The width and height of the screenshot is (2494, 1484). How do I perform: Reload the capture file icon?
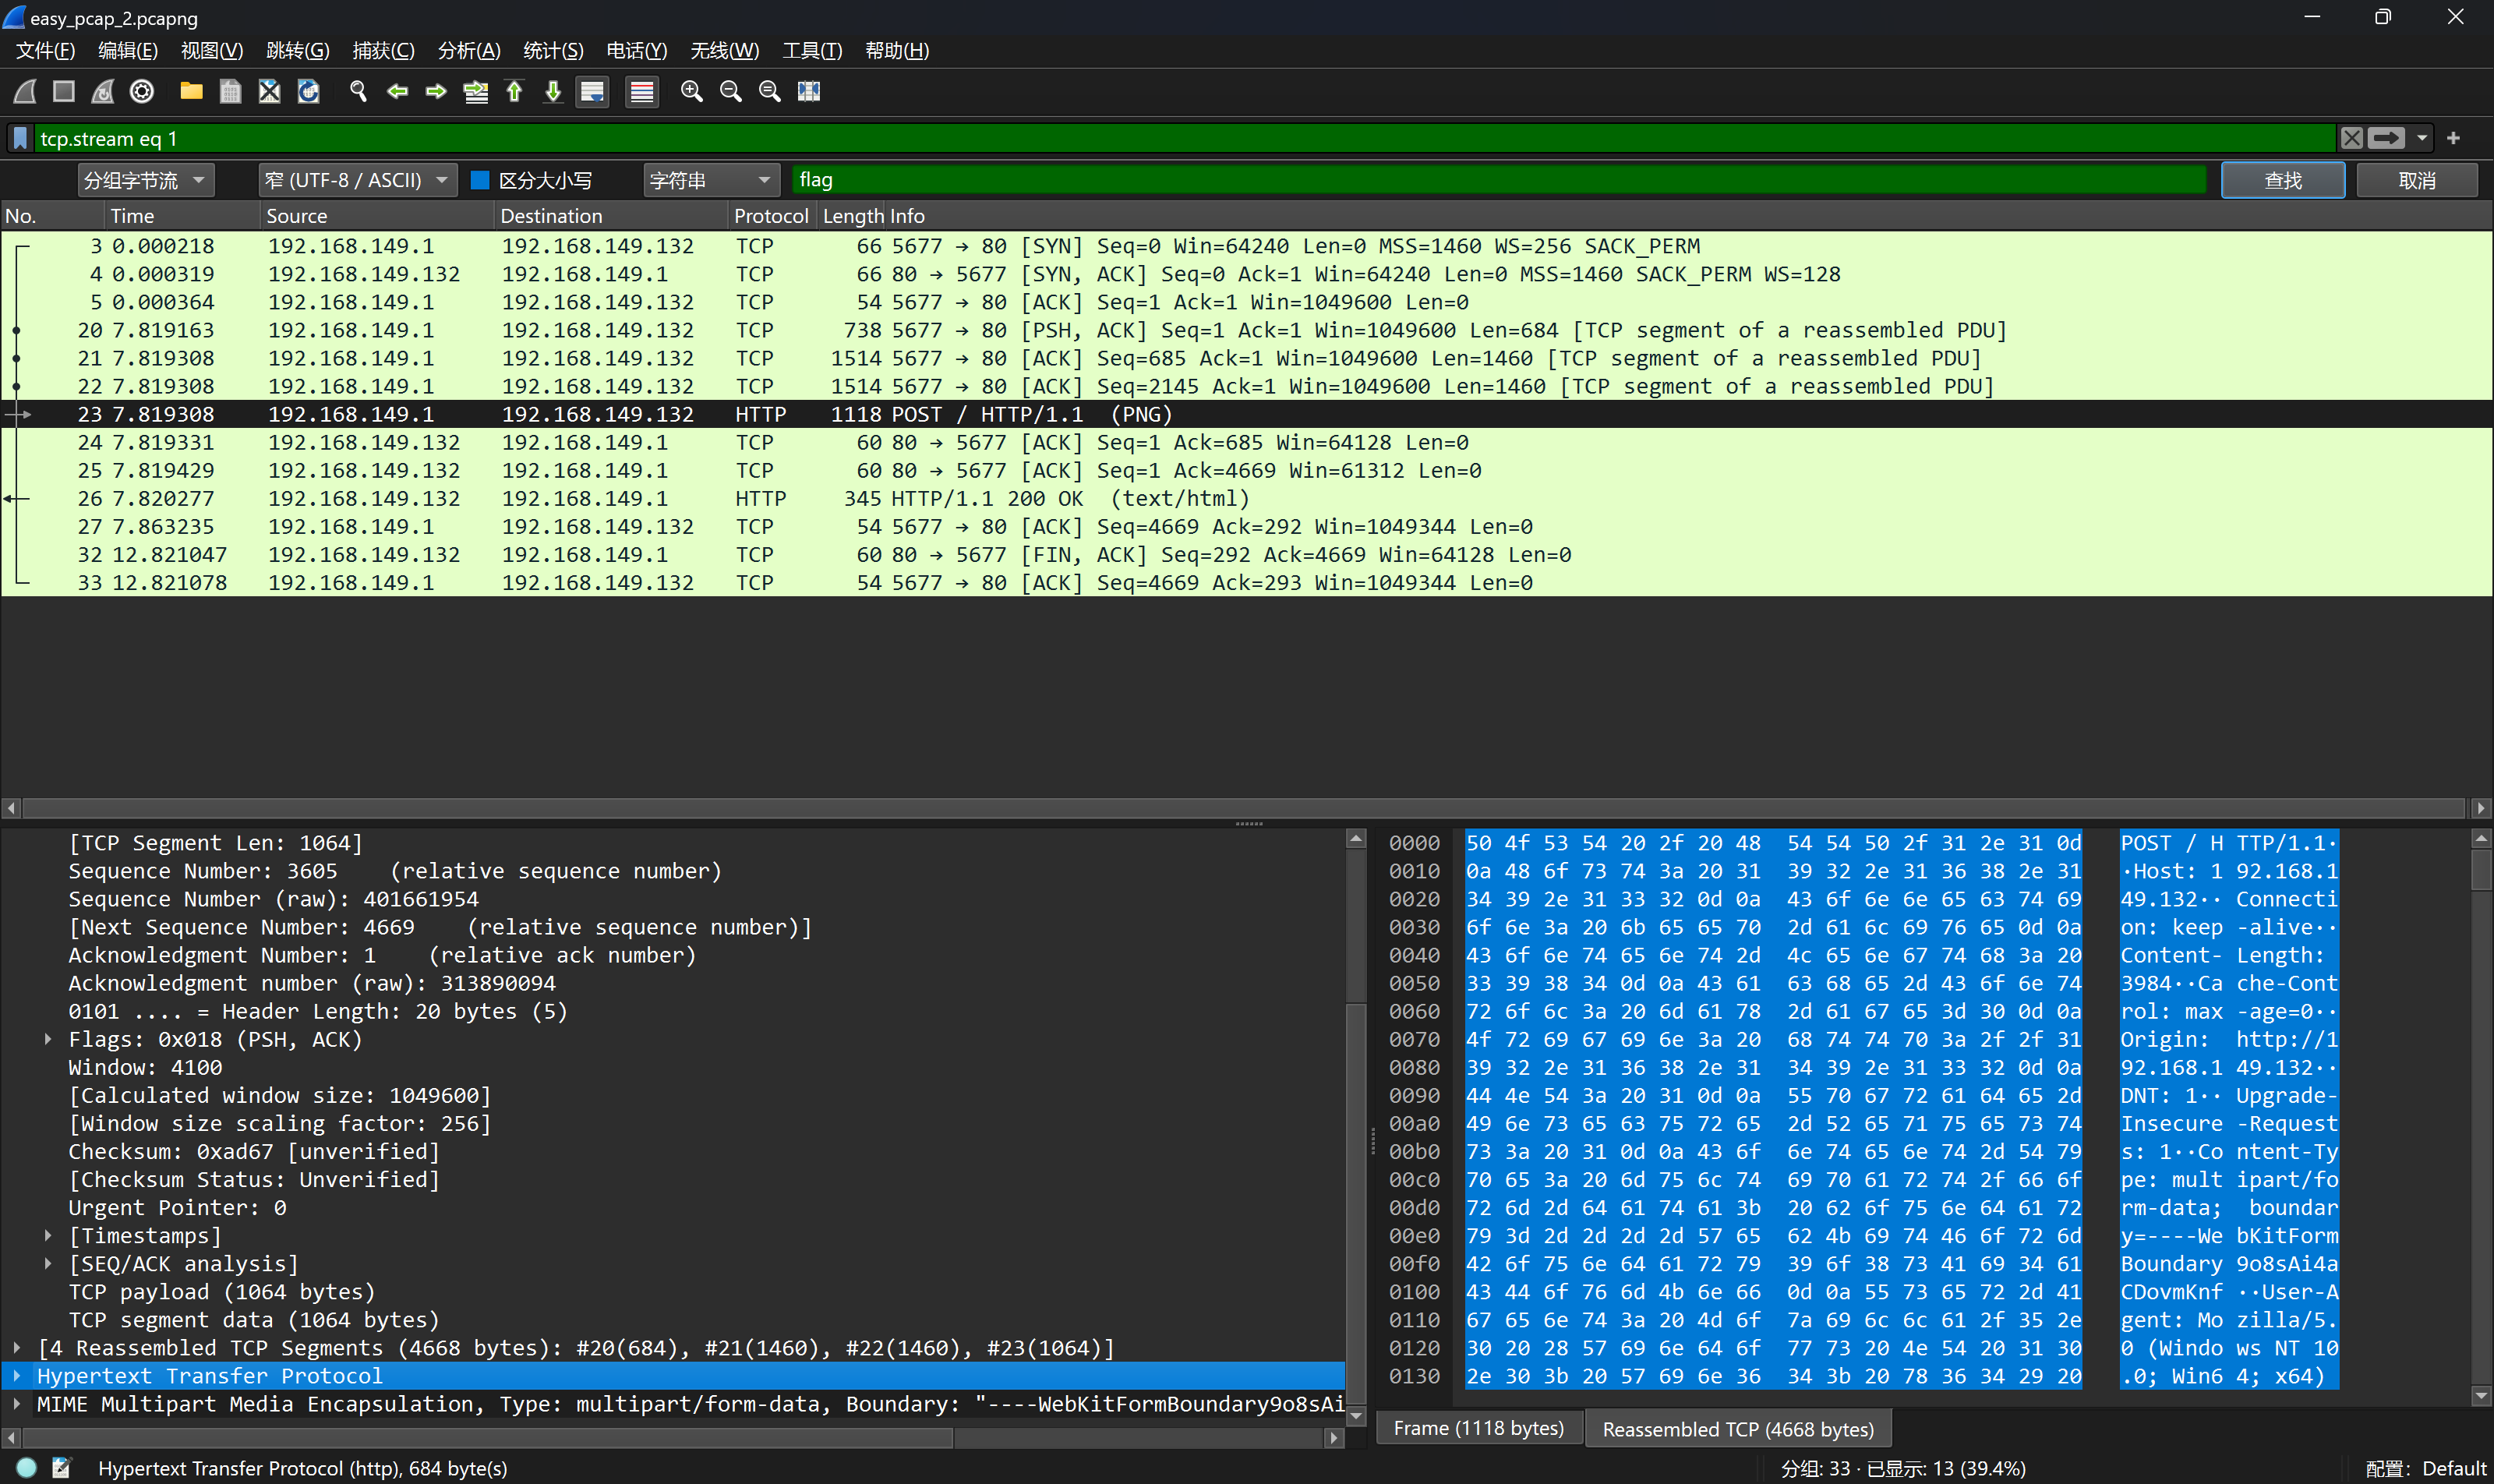308,91
